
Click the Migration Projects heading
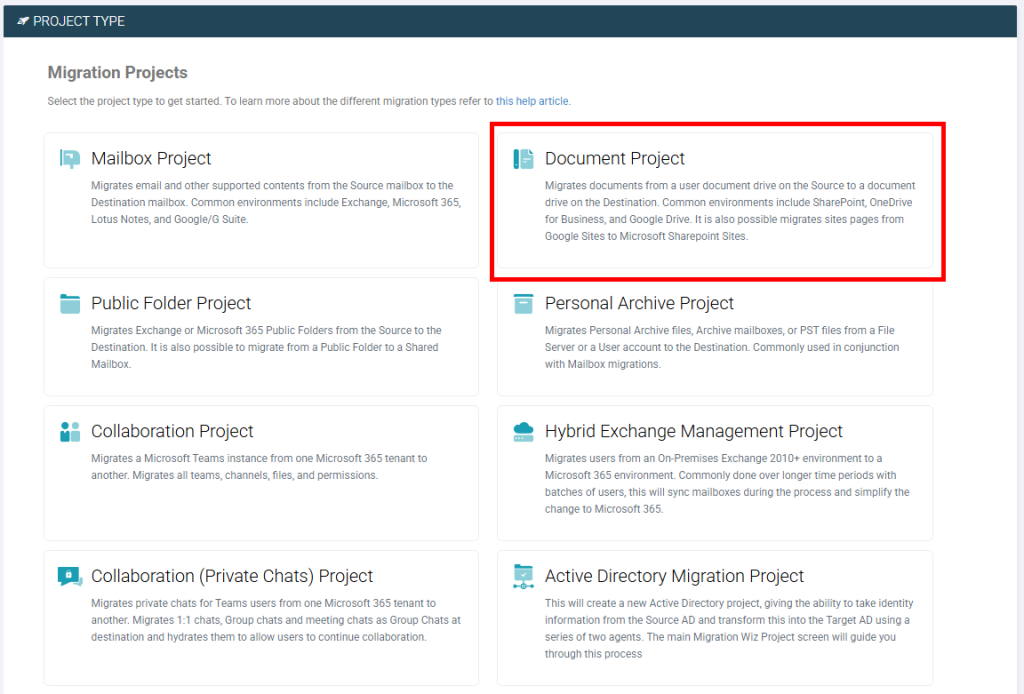[x=118, y=72]
